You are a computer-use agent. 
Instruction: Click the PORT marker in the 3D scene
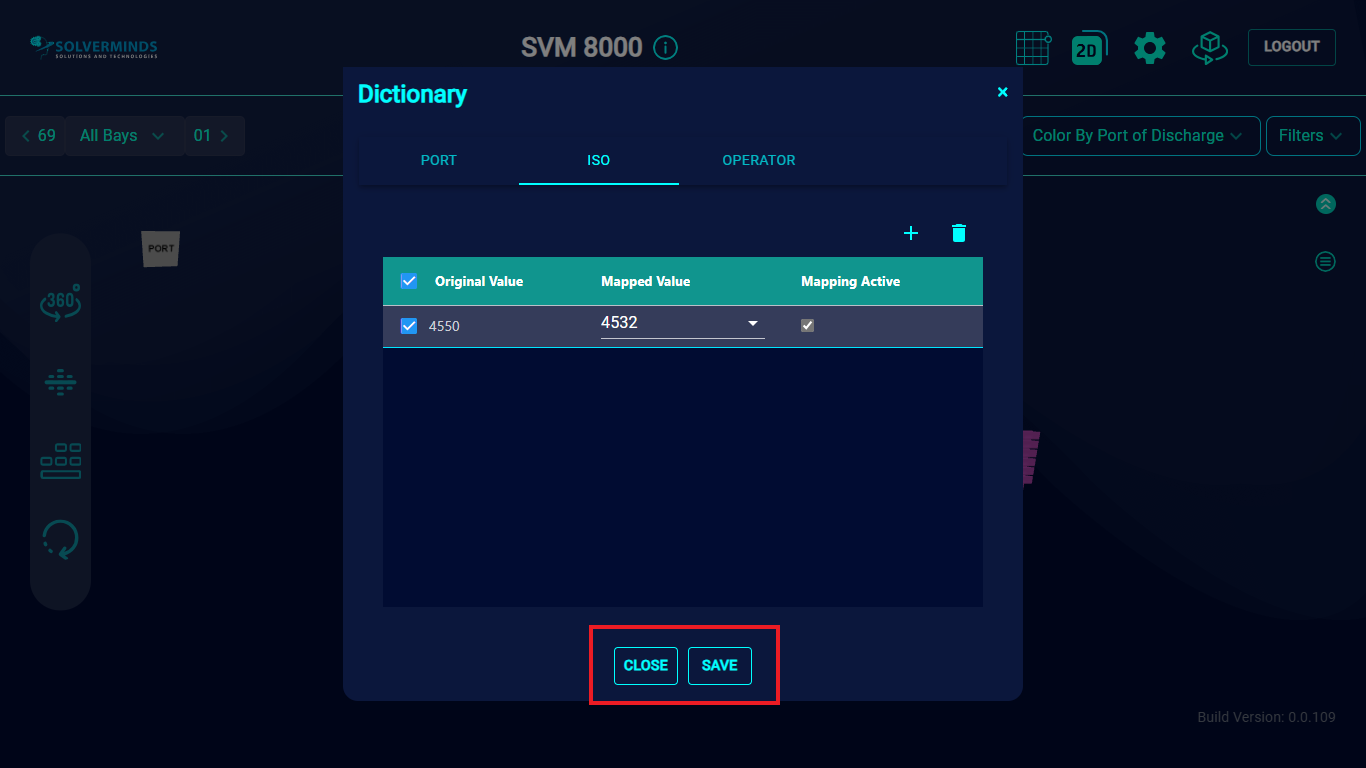click(x=161, y=248)
